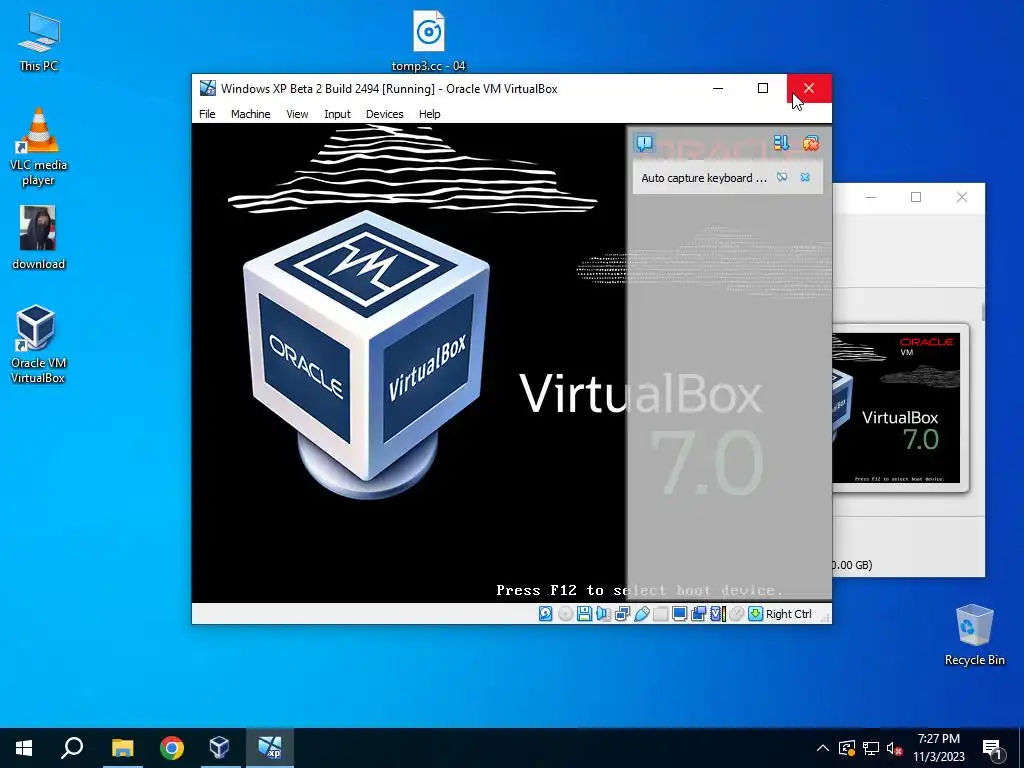Select the Recycle Bin desktop icon
Viewport: 1024px width, 768px height.
pos(974,634)
